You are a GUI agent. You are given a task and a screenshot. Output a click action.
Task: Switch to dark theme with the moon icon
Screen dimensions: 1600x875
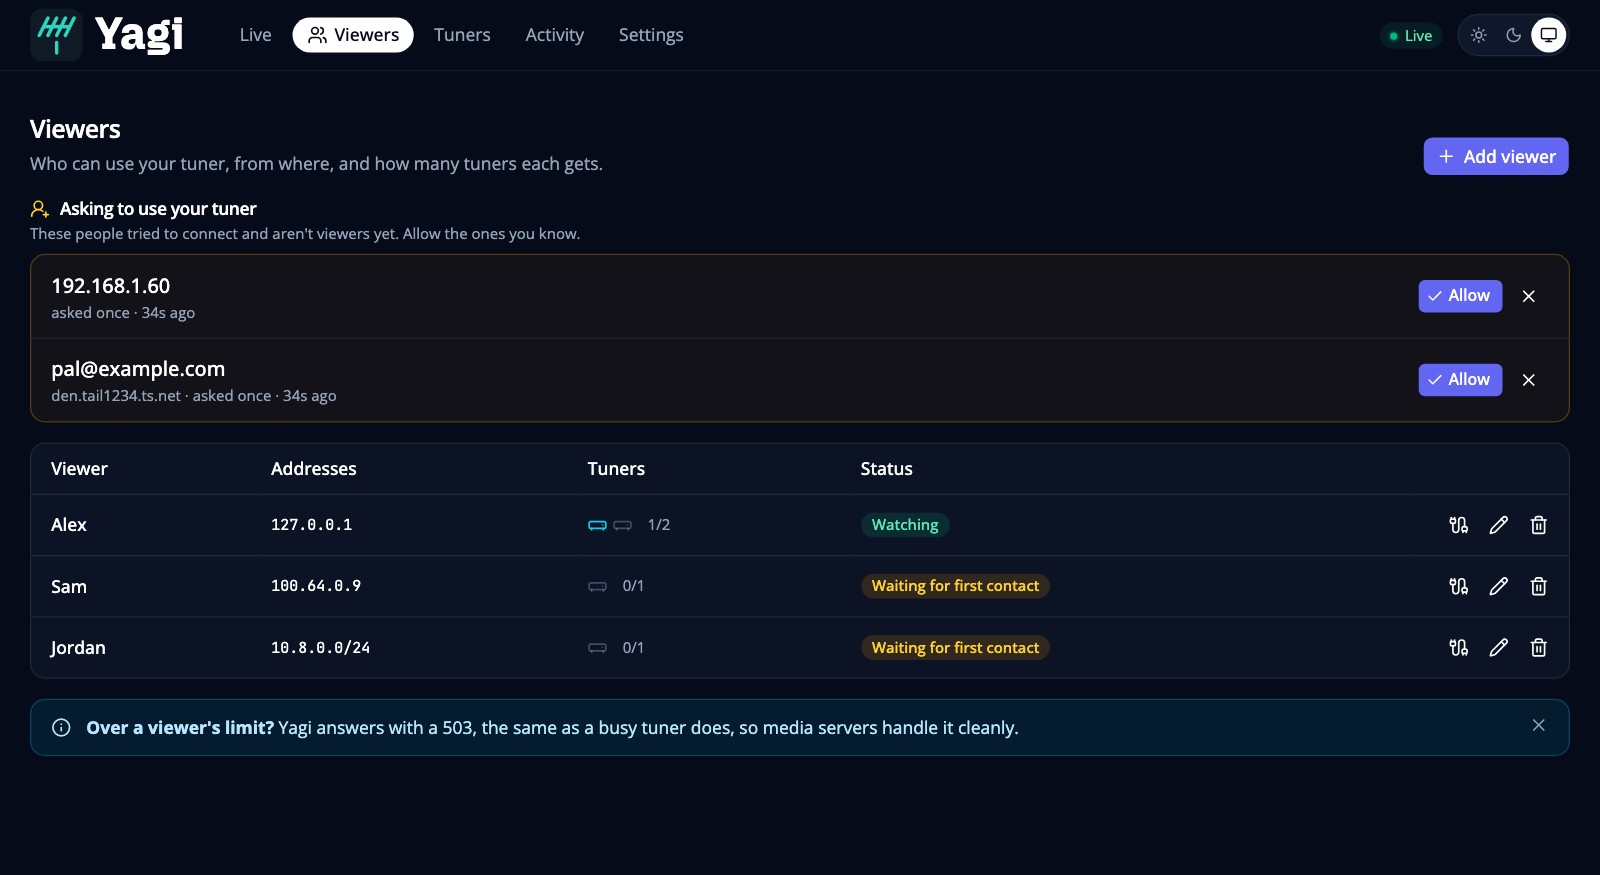click(1514, 35)
